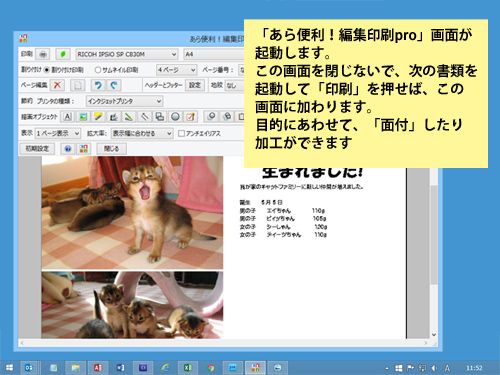Select the circle ellipse drawing tool
Image resolution: width=500 pixels, height=375 pixels.
[x=175, y=117]
